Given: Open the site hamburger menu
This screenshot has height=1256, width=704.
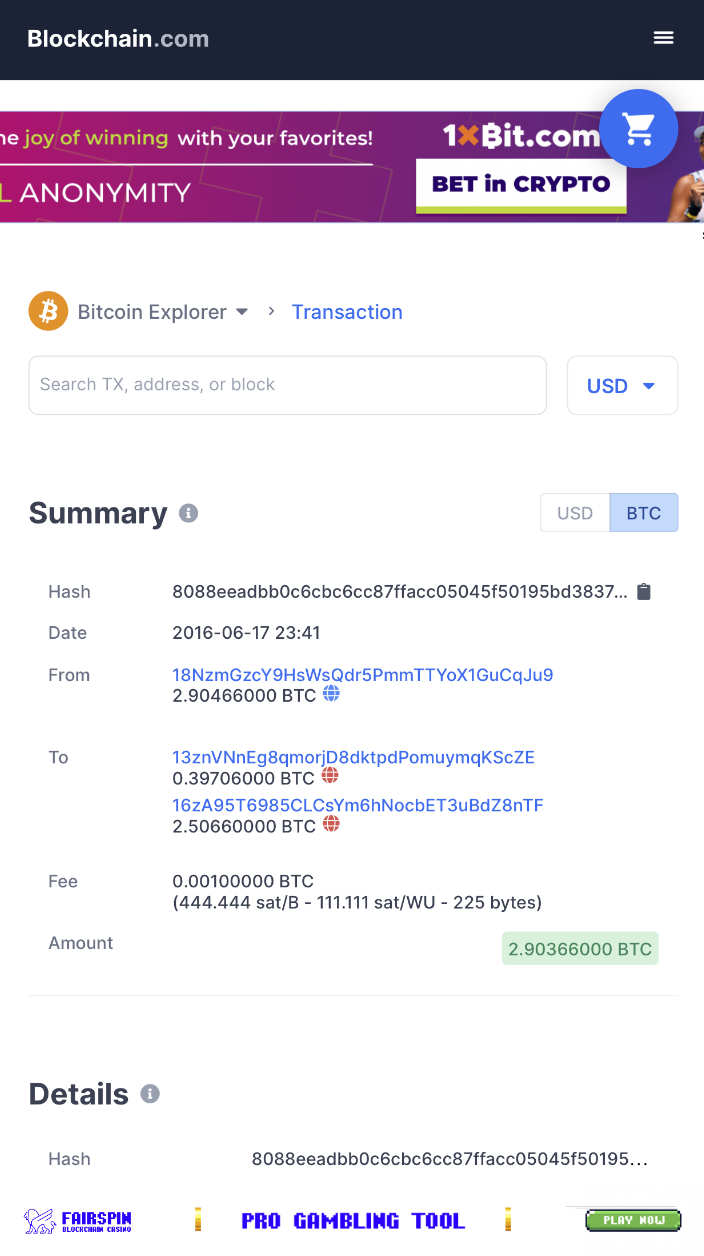Looking at the screenshot, I should click(x=663, y=37).
